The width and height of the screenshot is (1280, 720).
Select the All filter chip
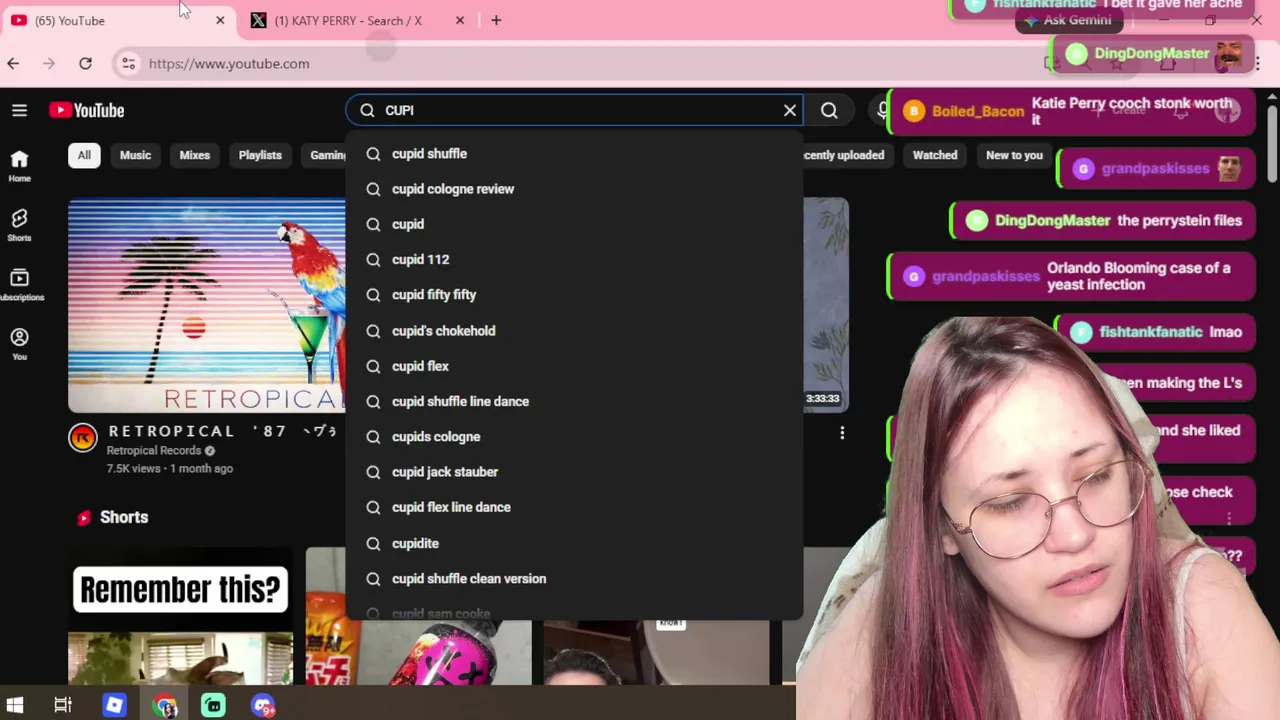[x=84, y=155]
